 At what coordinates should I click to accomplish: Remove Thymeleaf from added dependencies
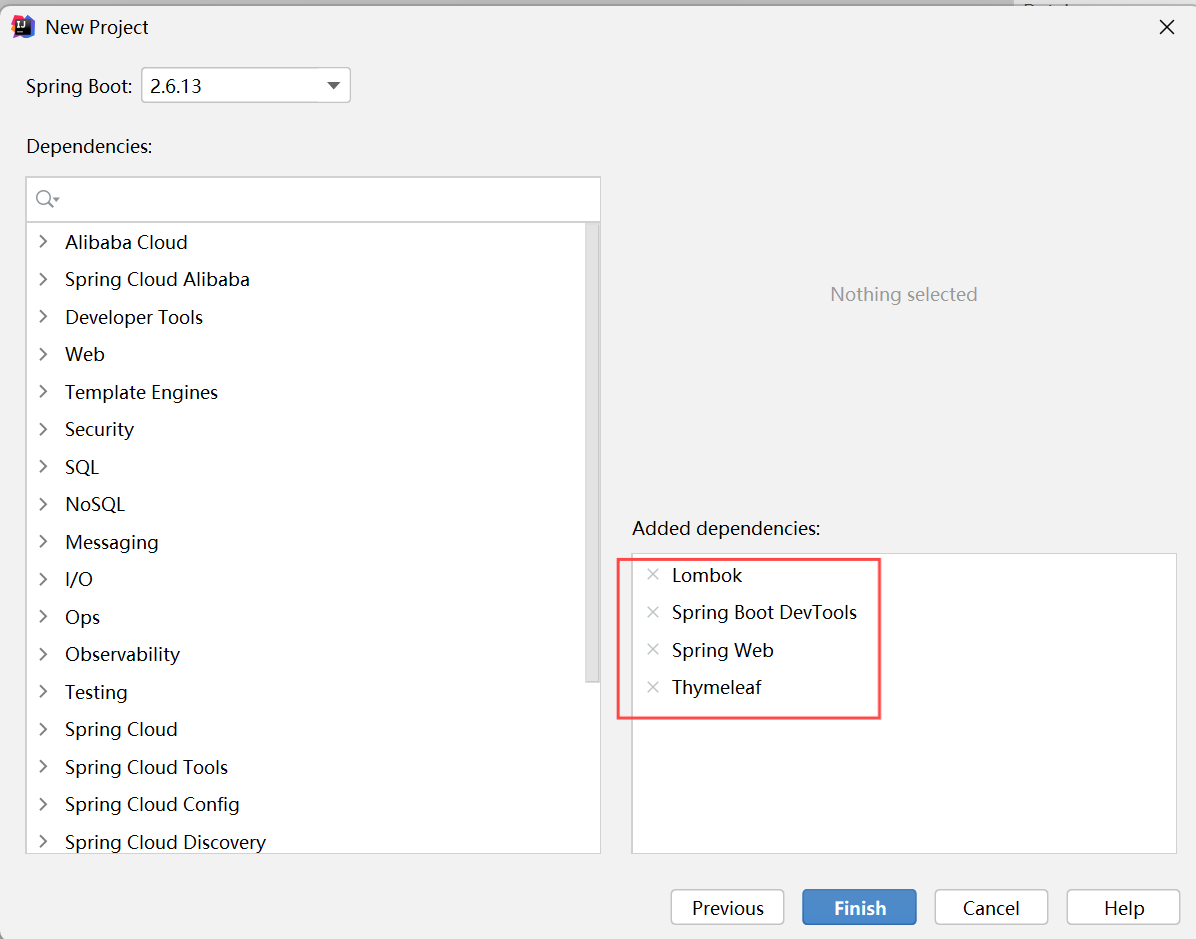[653, 687]
